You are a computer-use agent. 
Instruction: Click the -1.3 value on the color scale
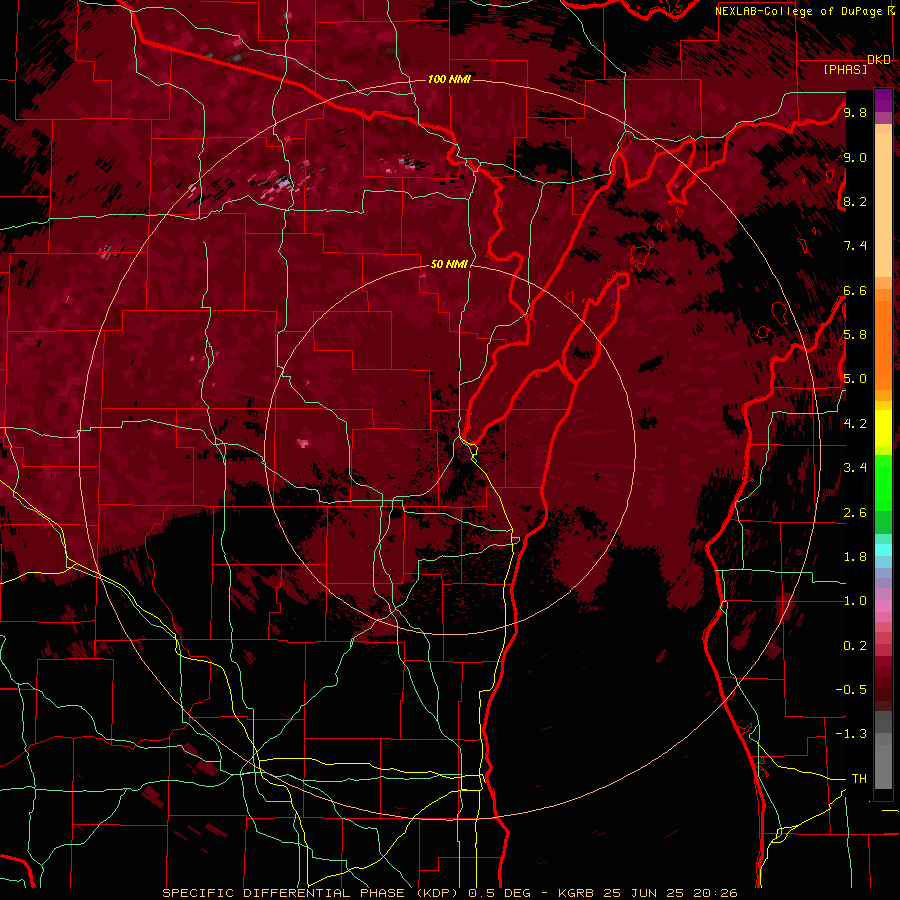click(x=851, y=734)
